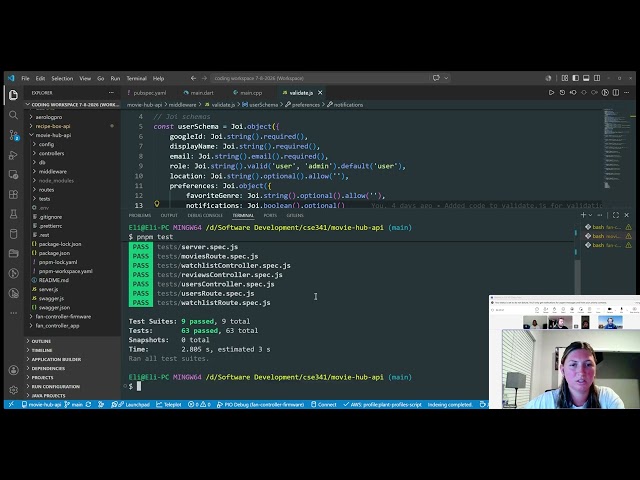Maximize the terminal panel size
The image size is (640, 480).
pyautogui.click(x=616, y=215)
